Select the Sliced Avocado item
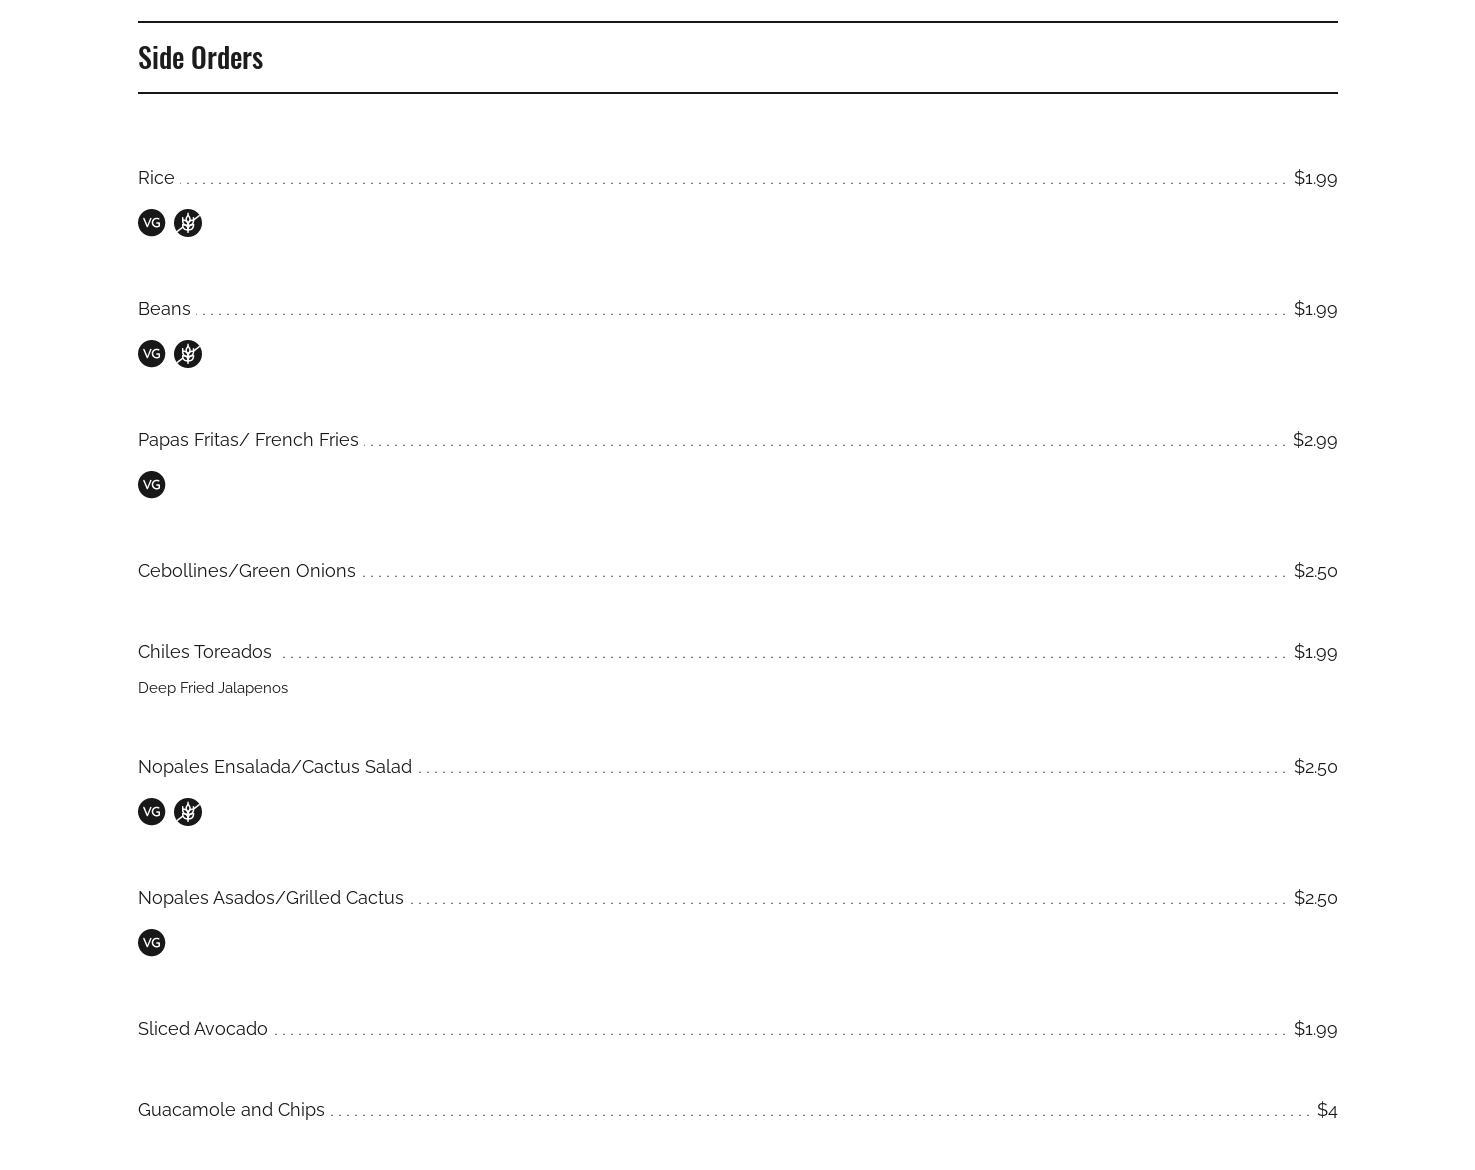Screen dimensions: 1475x1170 203,1029
